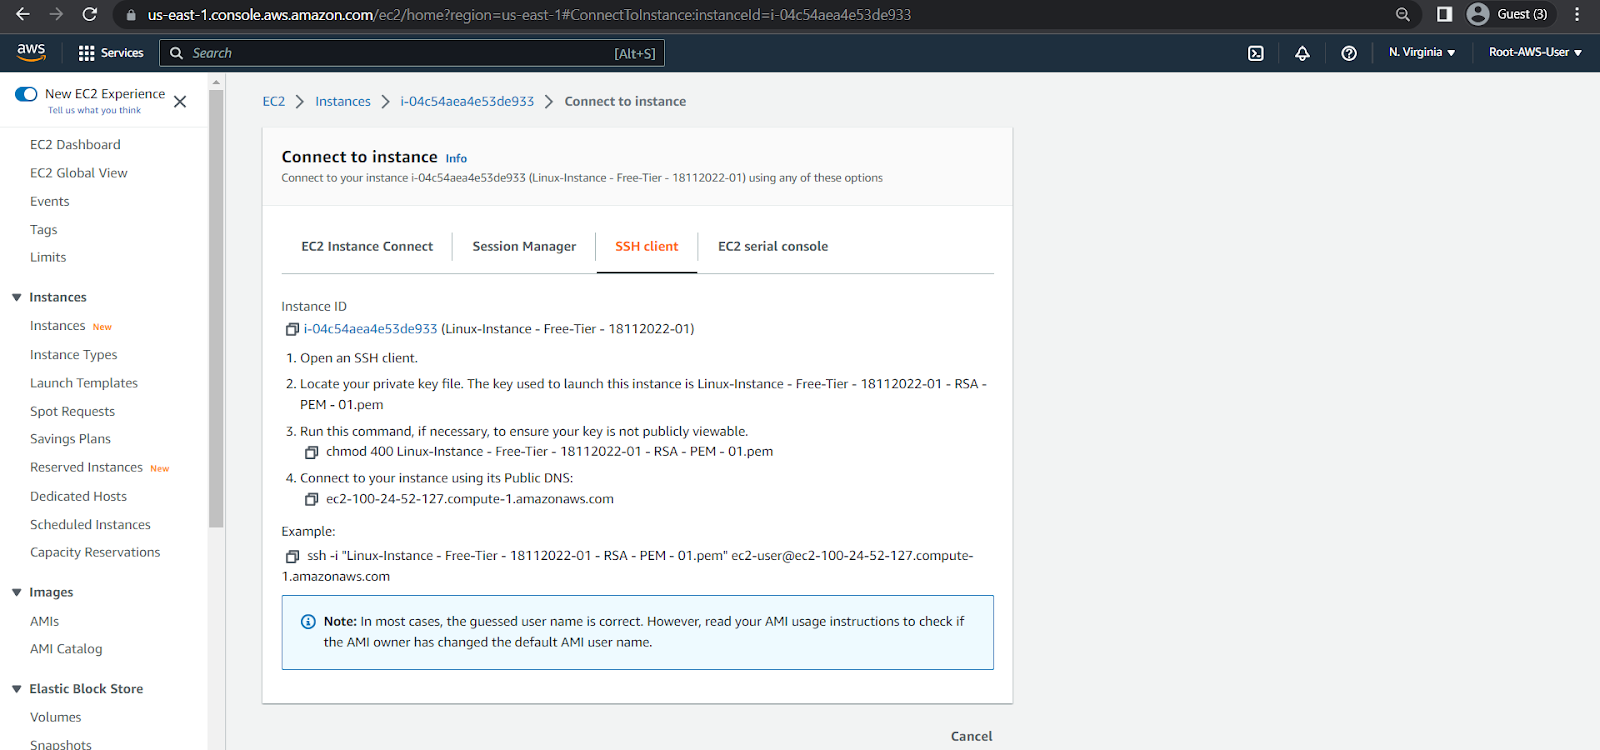Open Capacity Reservations
The image size is (1600, 750).
[95, 552]
